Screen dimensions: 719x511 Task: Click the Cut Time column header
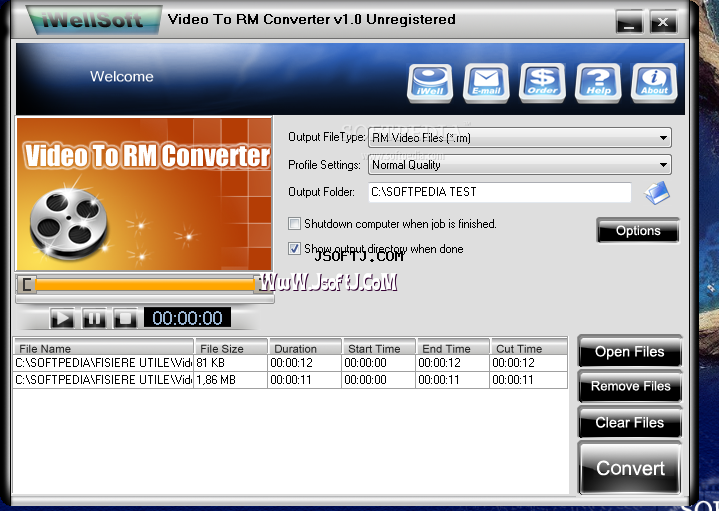click(529, 348)
